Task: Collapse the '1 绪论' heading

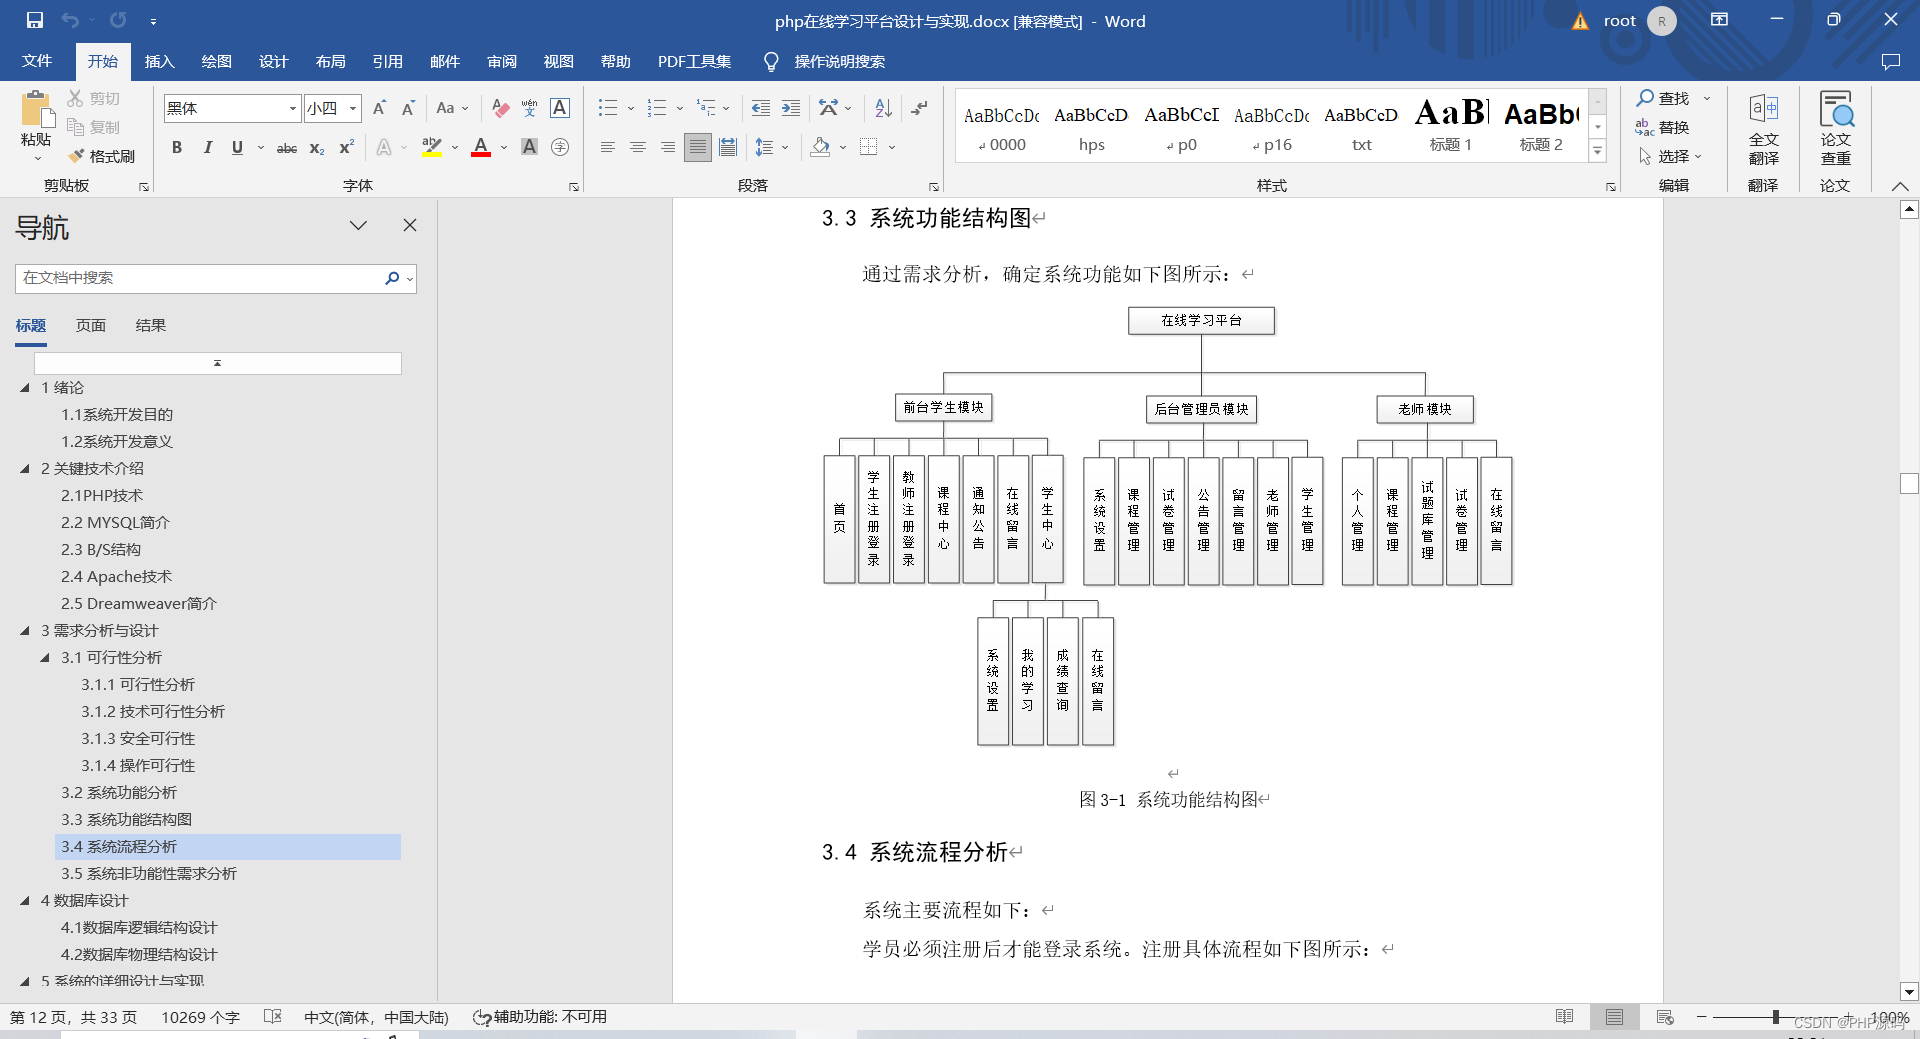Action: (x=25, y=388)
